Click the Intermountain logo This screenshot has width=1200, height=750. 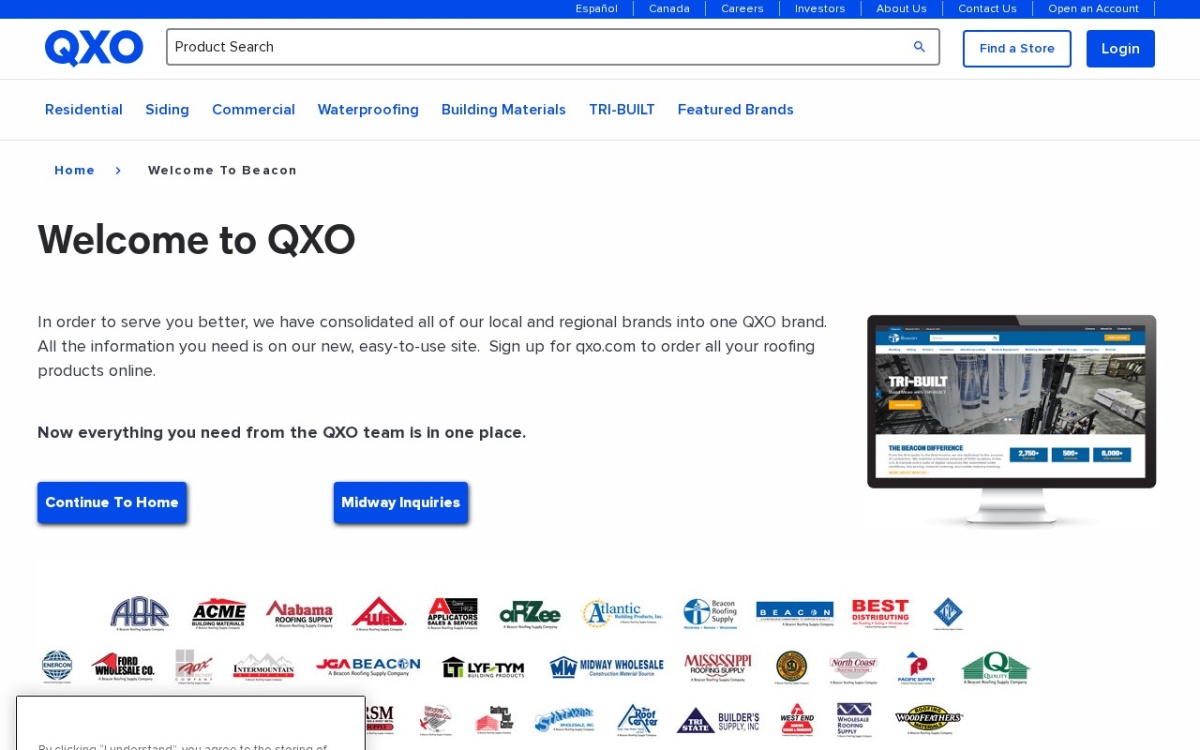264,667
